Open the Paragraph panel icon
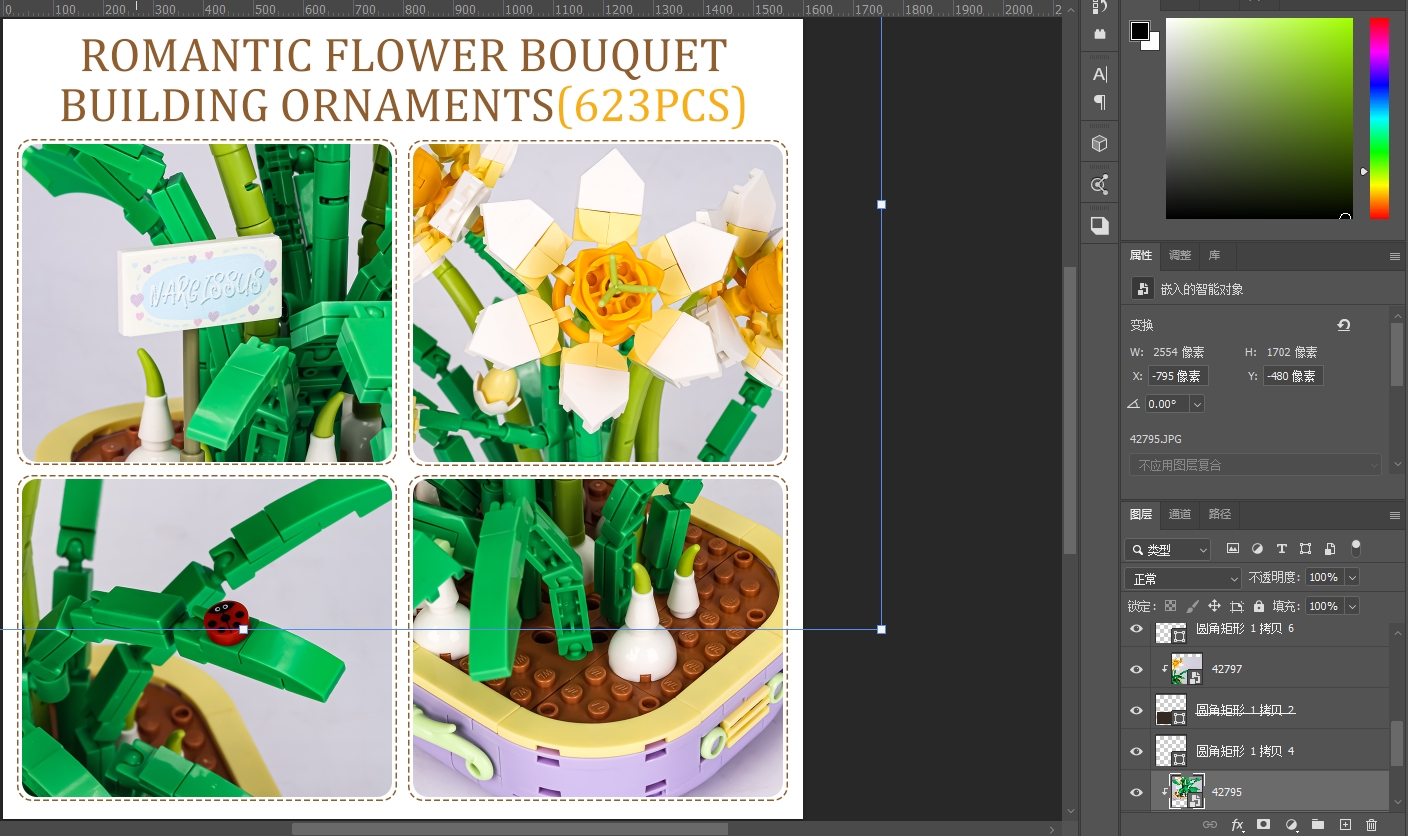1408x836 pixels. coord(1100,102)
